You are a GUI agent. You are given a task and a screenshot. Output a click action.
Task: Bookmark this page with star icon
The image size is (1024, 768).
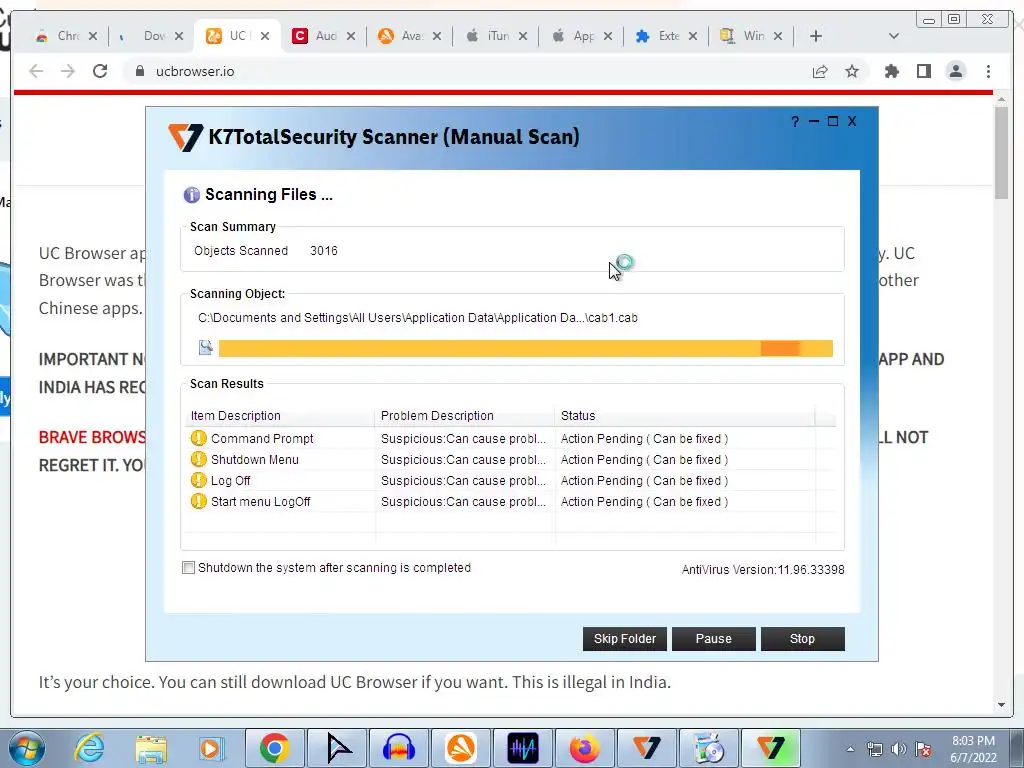(852, 71)
